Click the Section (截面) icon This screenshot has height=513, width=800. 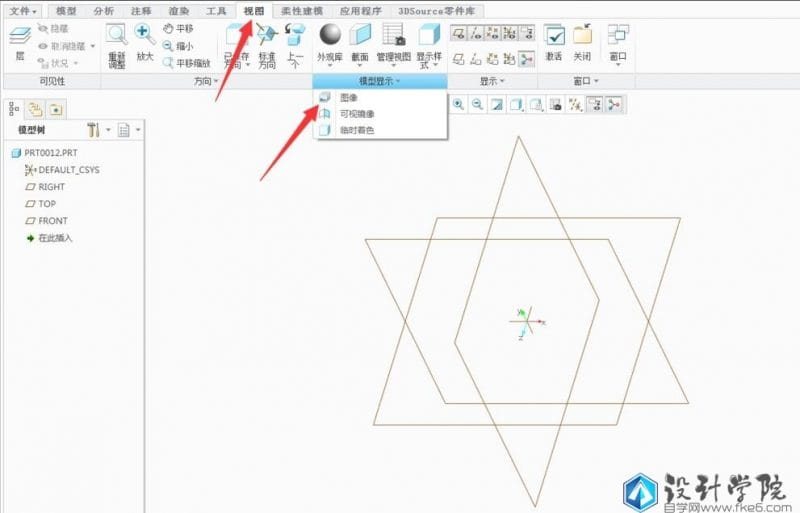[360, 35]
